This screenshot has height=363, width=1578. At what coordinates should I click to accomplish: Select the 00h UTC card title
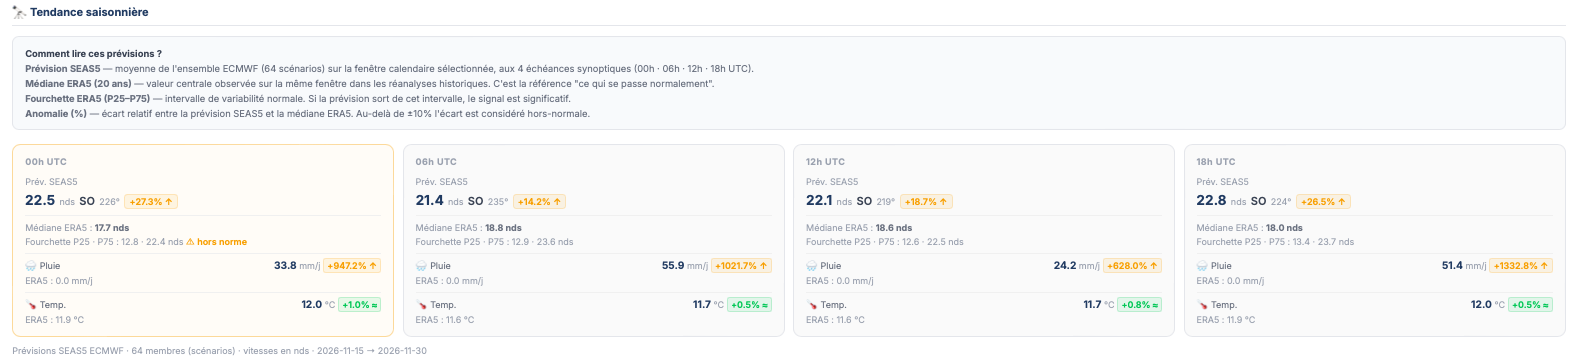tap(46, 161)
